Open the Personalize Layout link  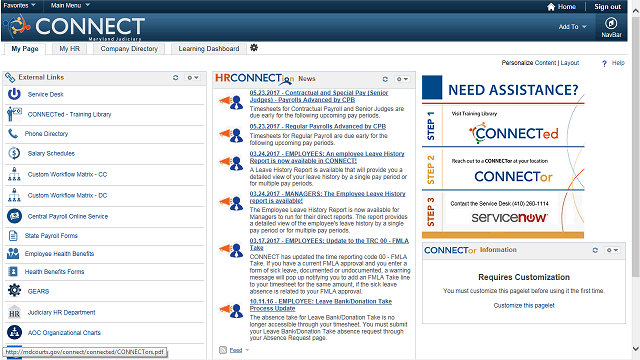[x=570, y=63]
